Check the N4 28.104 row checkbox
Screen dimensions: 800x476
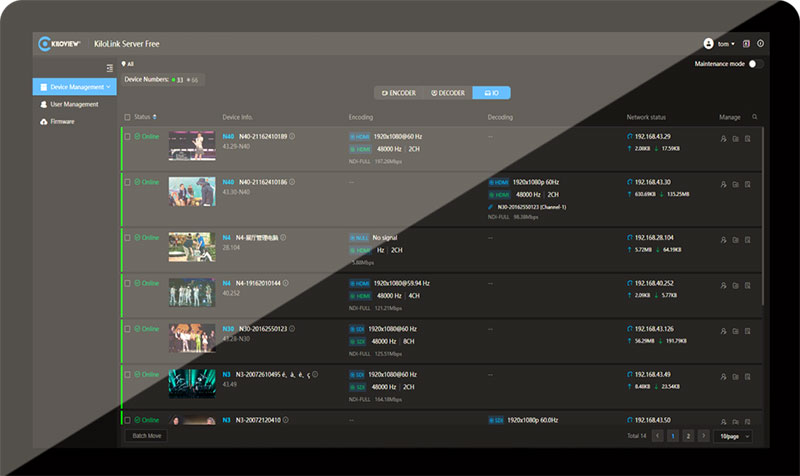click(x=128, y=238)
